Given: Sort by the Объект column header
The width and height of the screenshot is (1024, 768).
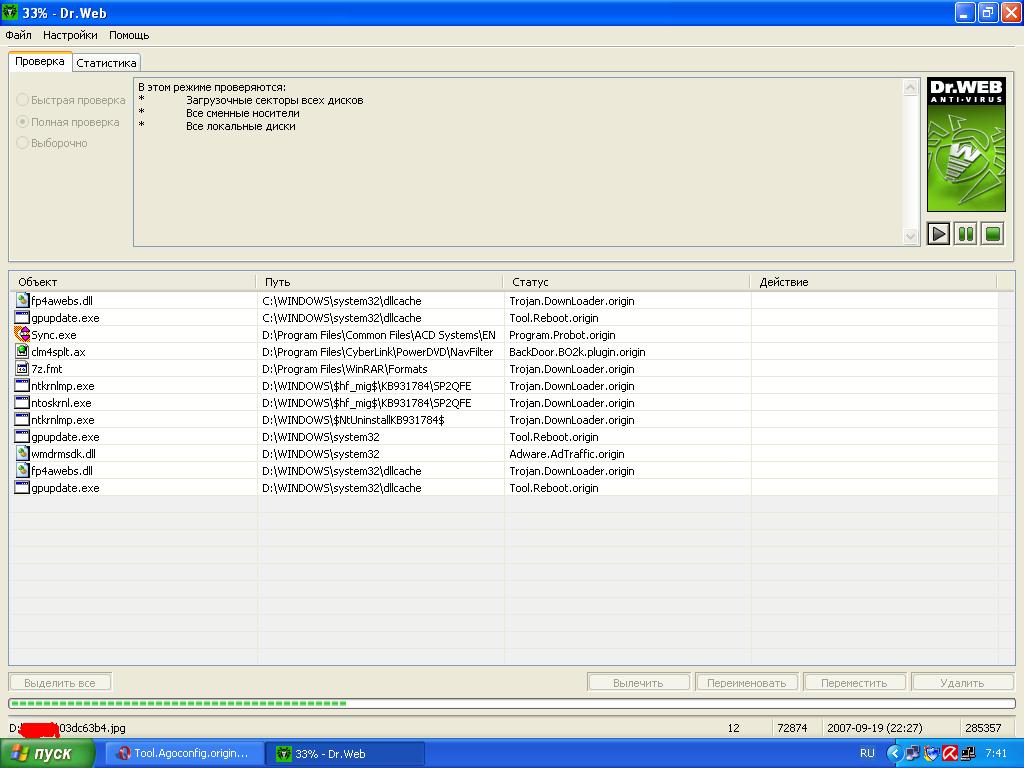Looking at the screenshot, I should (132, 282).
